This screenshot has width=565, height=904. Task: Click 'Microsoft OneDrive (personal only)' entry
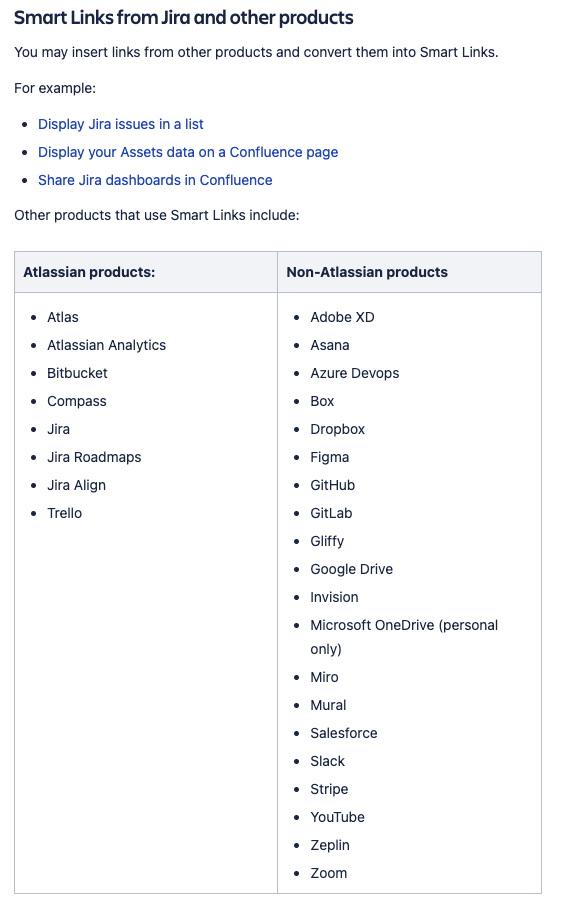(404, 638)
